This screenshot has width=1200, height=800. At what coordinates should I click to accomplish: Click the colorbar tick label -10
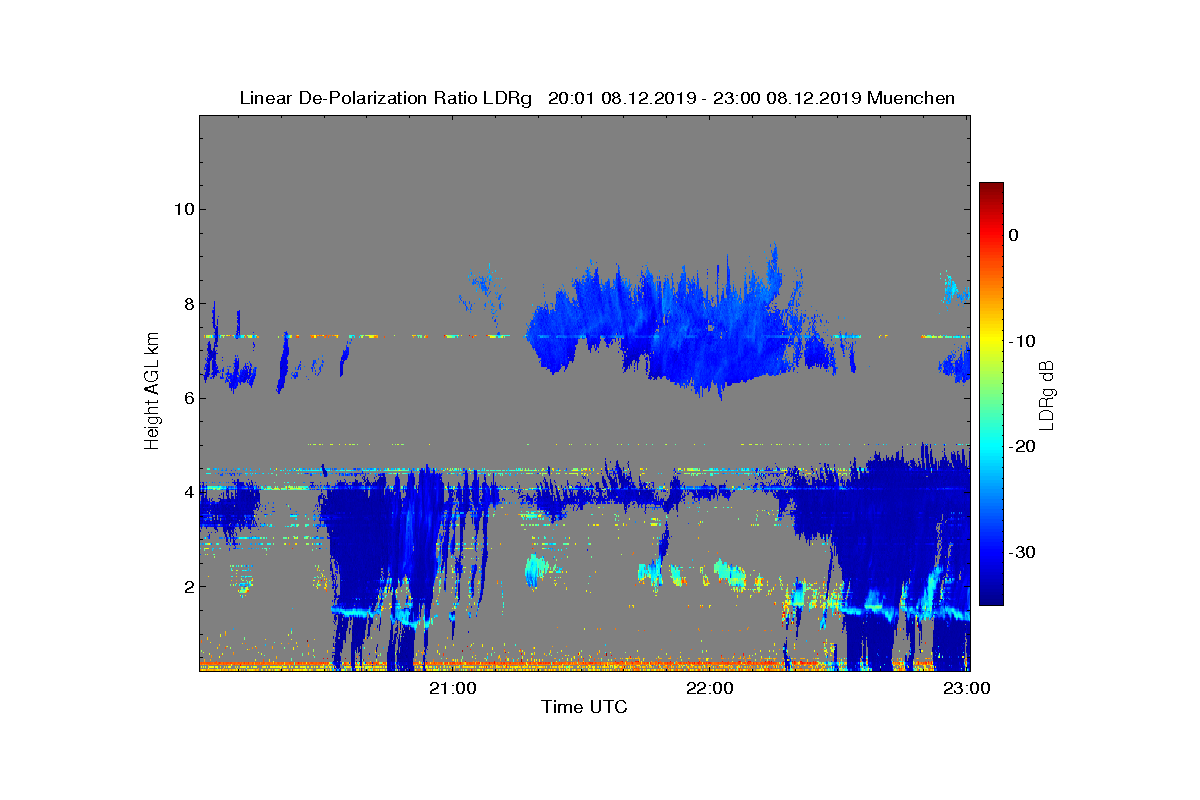(x=1021, y=341)
